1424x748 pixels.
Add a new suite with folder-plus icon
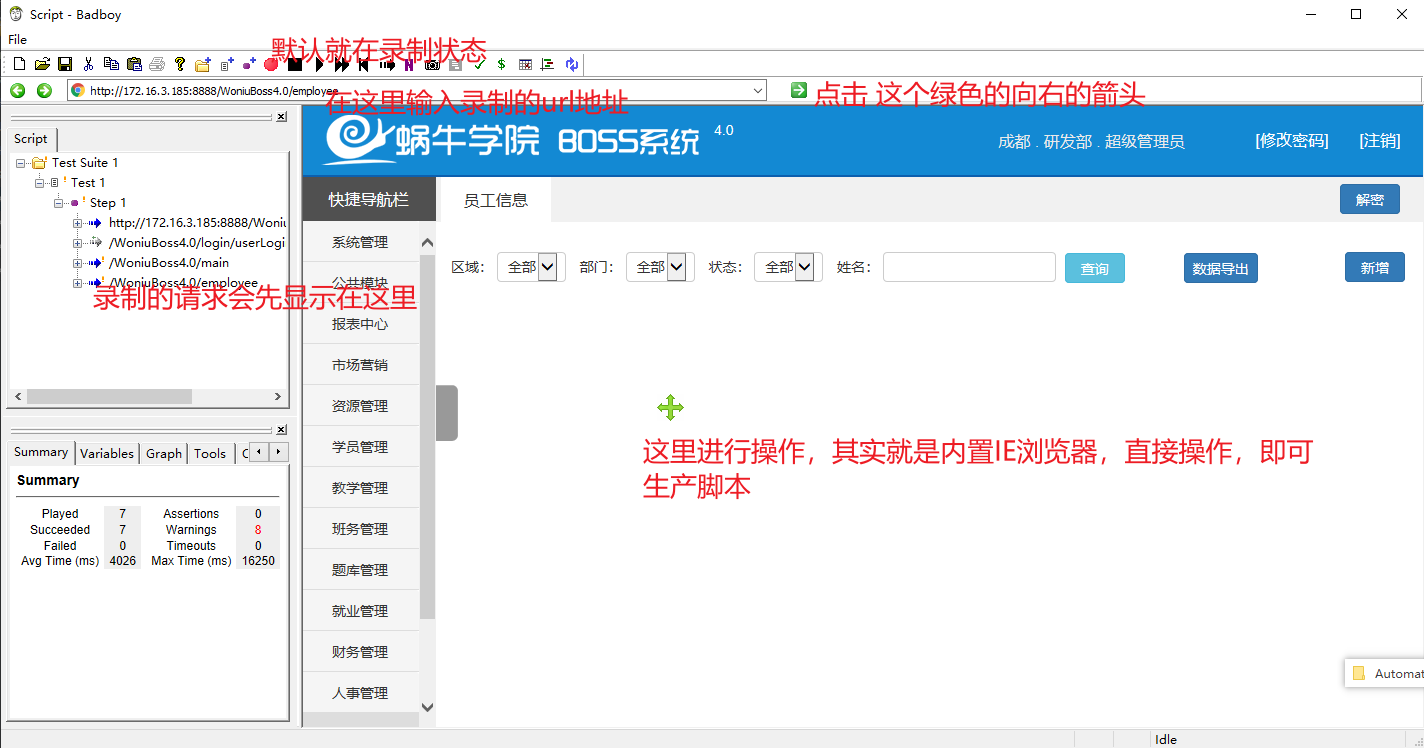click(203, 64)
